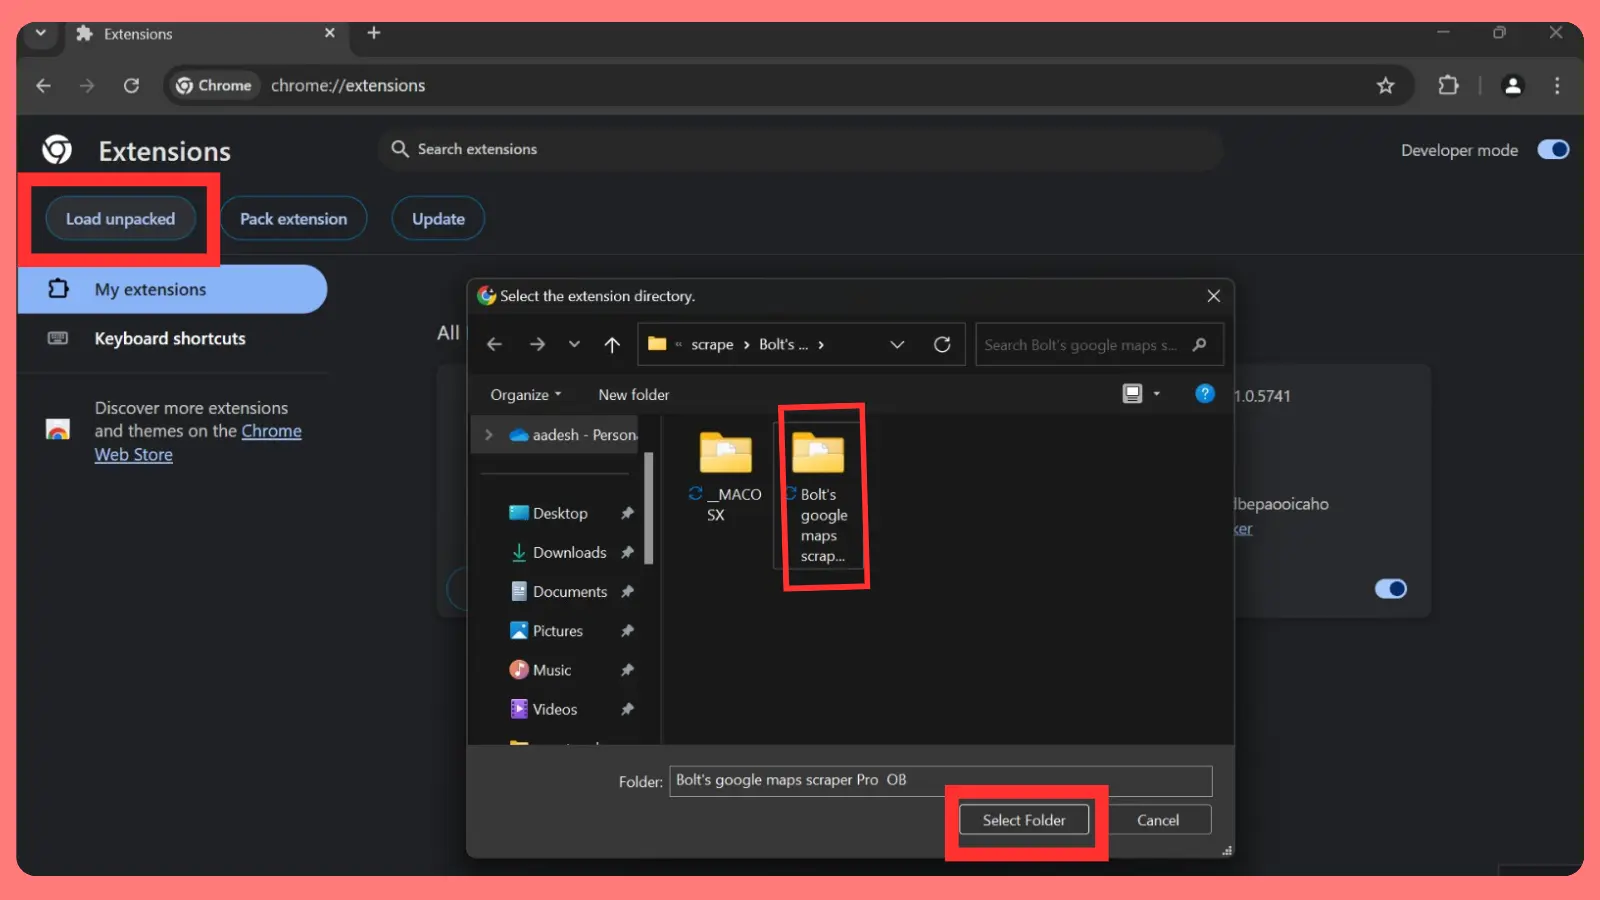Toggle Developer mode switch
Screen dimensions: 1600x900
(x=1553, y=150)
